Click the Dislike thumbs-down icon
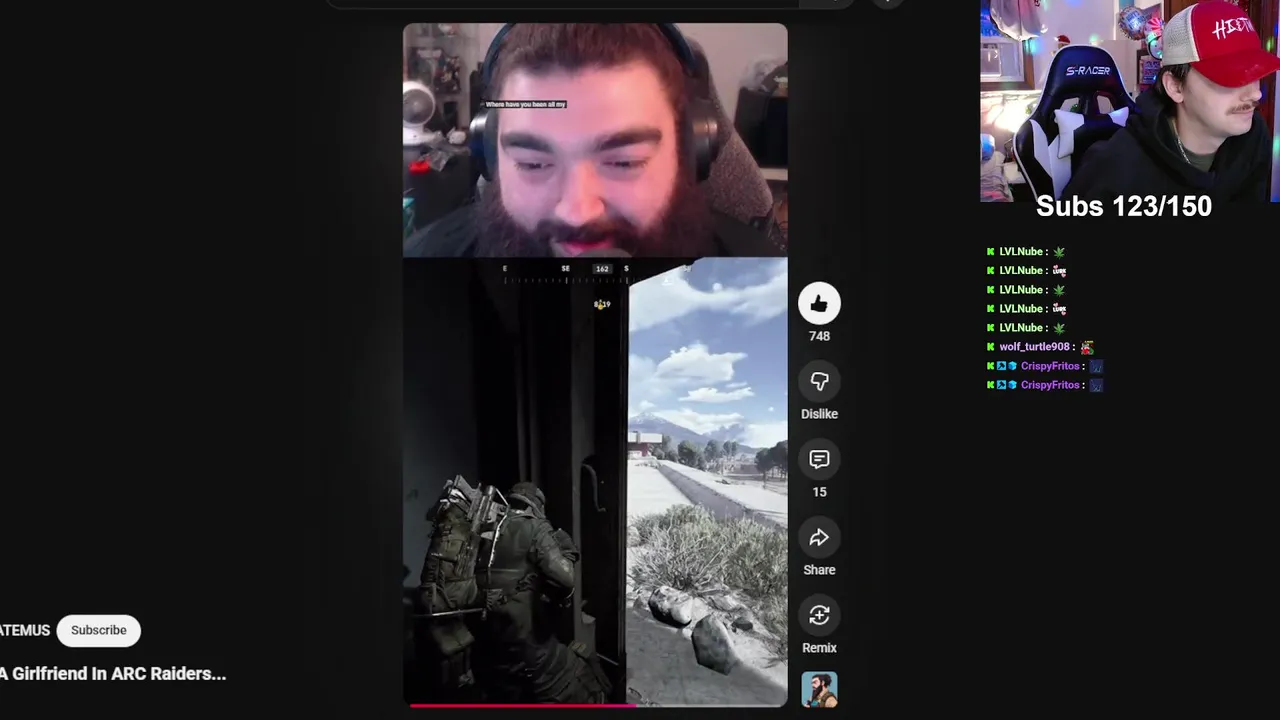This screenshot has height=720, width=1280. click(819, 381)
